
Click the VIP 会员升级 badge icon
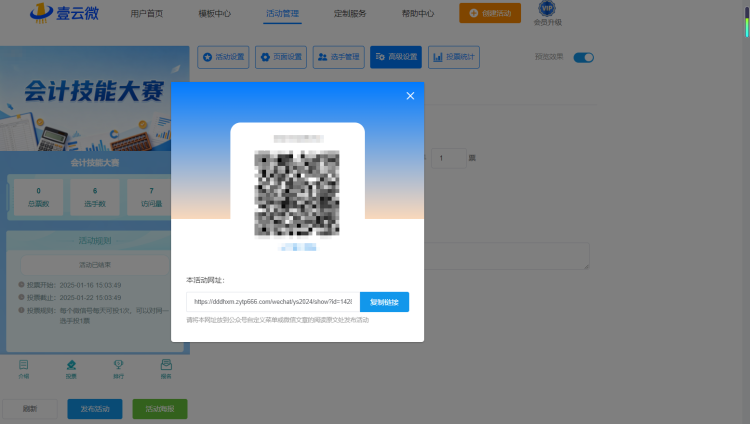click(547, 8)
